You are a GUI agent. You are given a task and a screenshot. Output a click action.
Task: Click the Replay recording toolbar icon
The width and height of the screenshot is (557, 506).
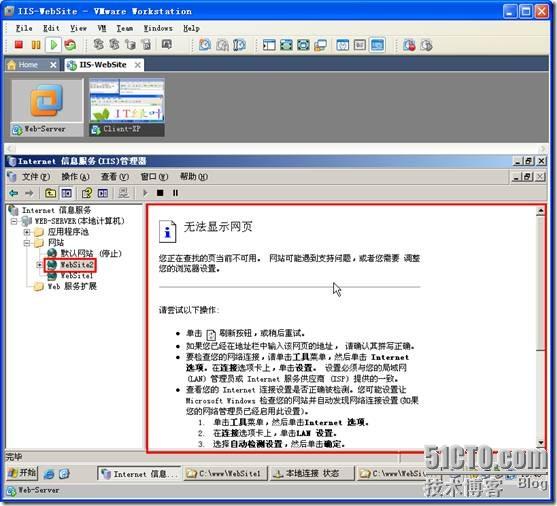coord(426,45)
